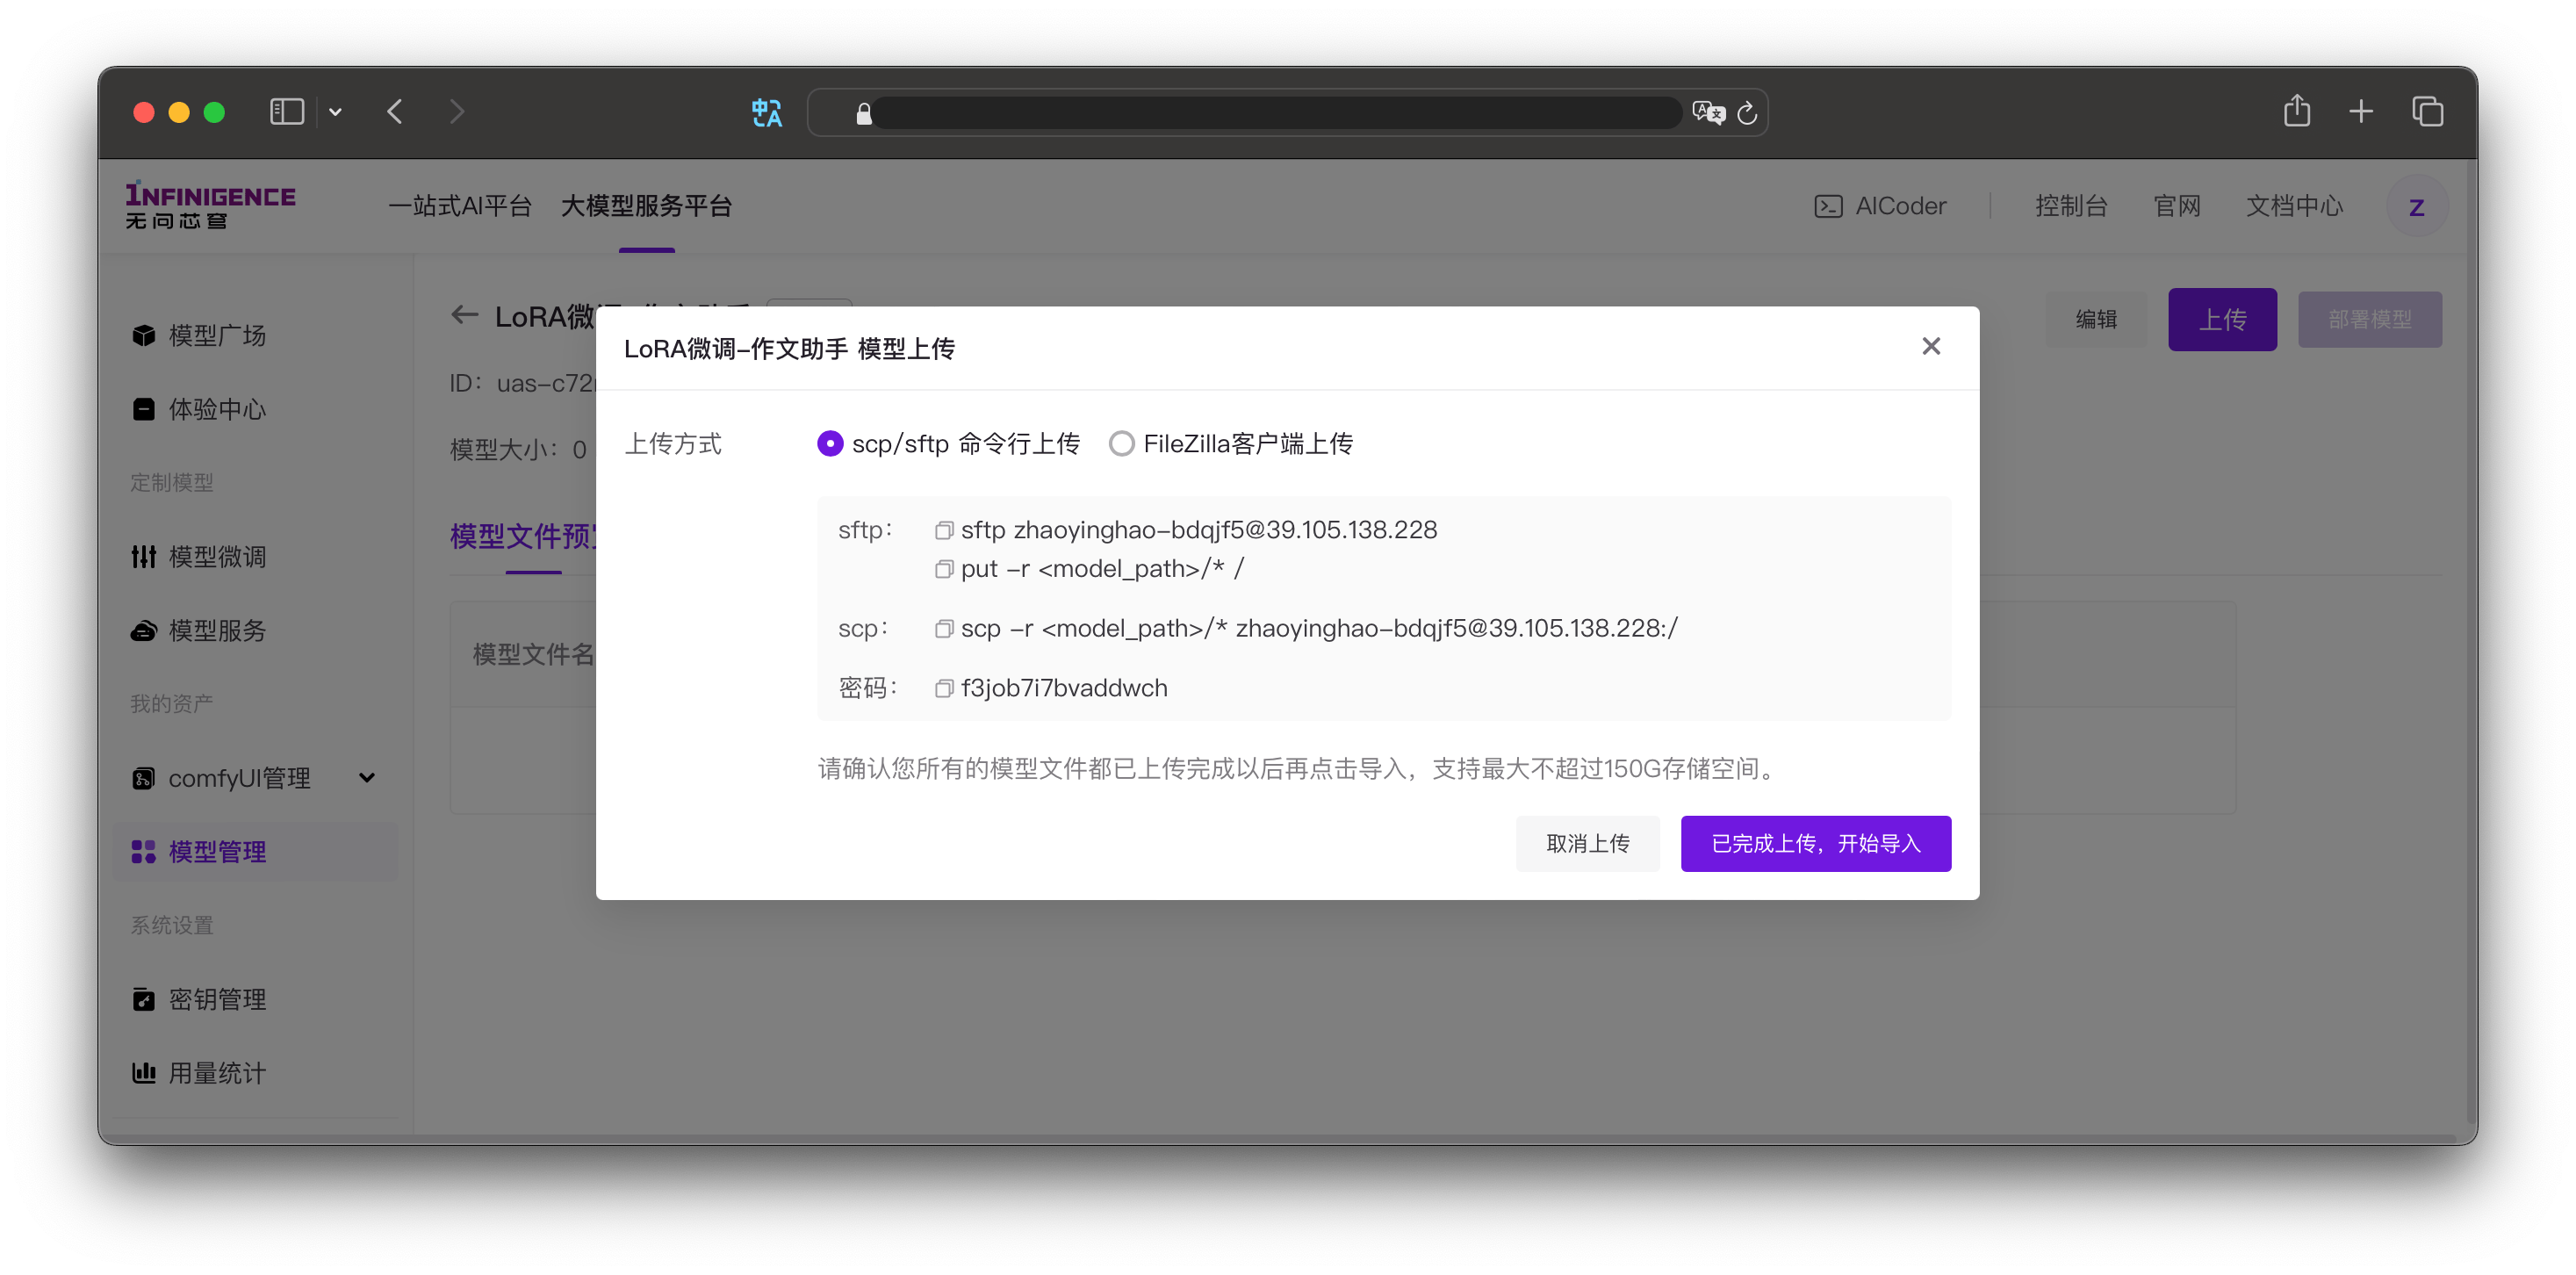Close the 模型上传 dialog
The height and width of the screenshot is (1275, 2576).
(x=1930, y=346)
